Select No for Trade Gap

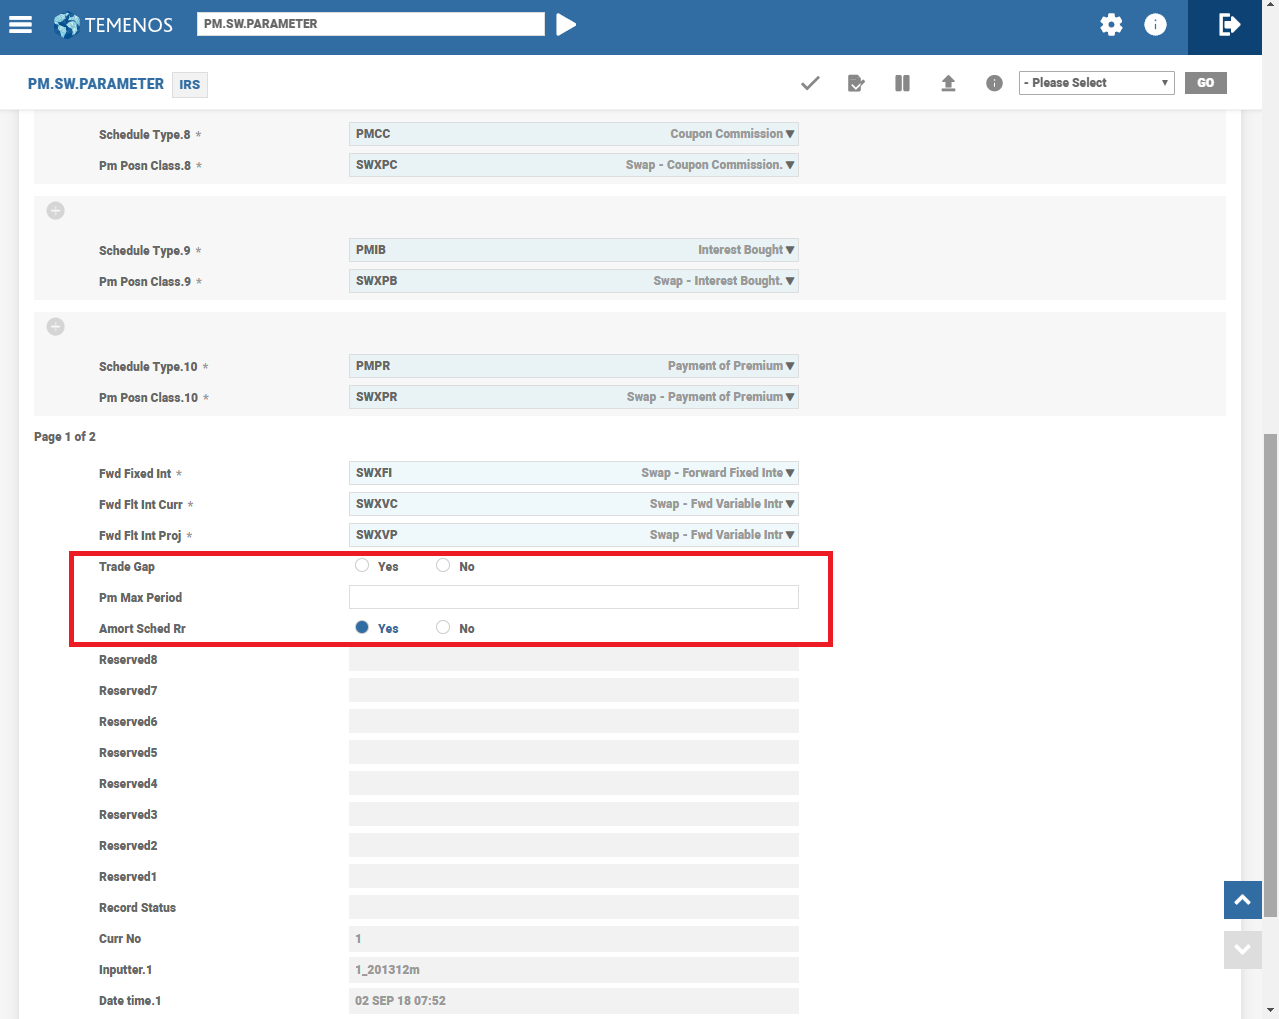[443, 566]
